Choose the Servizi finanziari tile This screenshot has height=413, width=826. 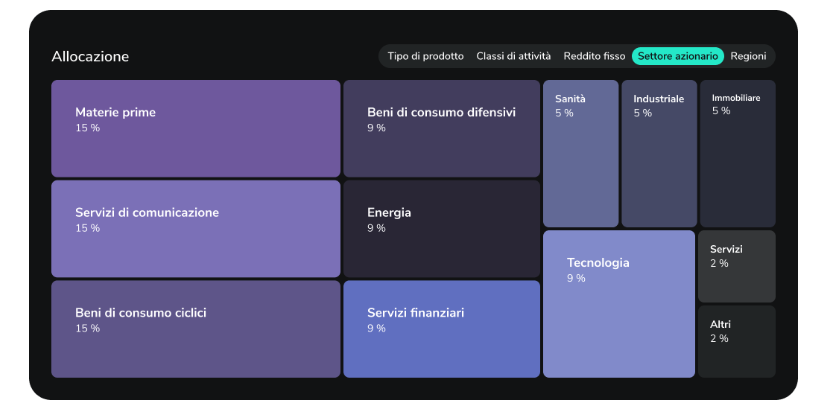pyautogui.click(x=441, y=329)
